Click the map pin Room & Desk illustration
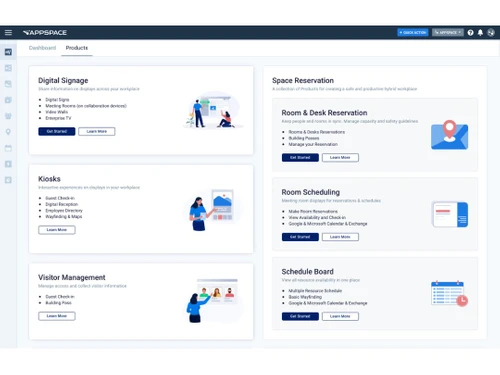 pyautogui.click(x=449, y=135)
